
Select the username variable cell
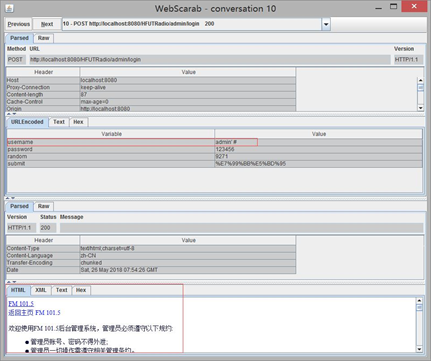click(x=111, y=142)
